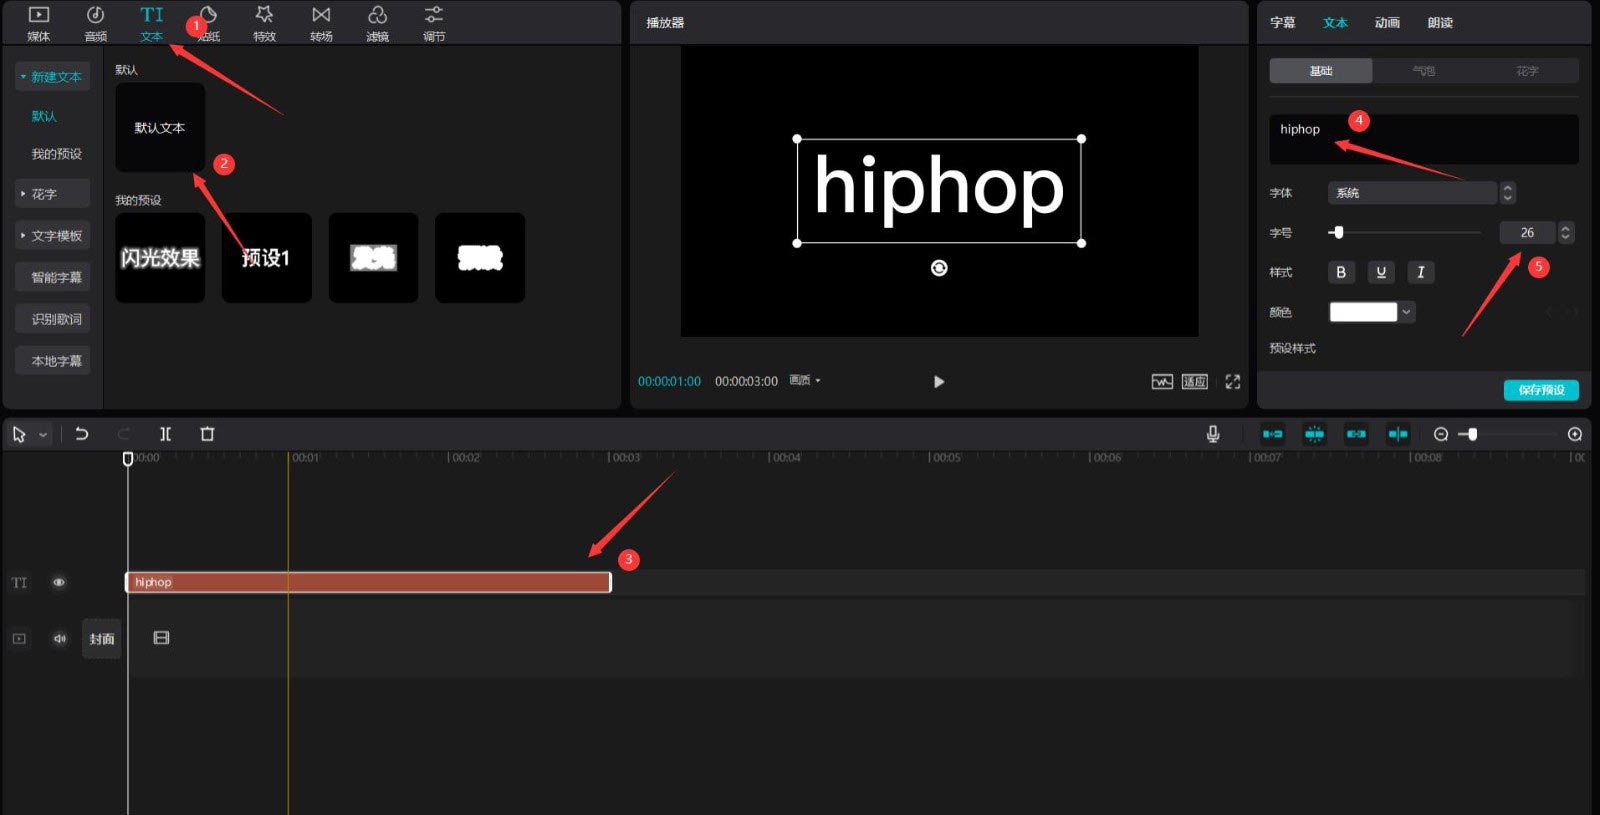Select the 花字 sub-tab in the properties panel
The width and height of the screenshot is (1600, 815).
[1527, 71]
